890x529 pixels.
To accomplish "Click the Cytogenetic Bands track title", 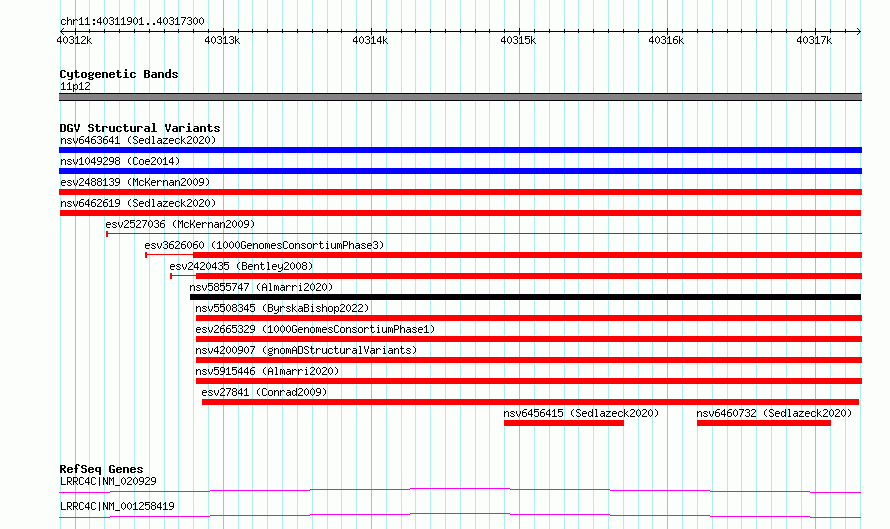I will (119, 74).
